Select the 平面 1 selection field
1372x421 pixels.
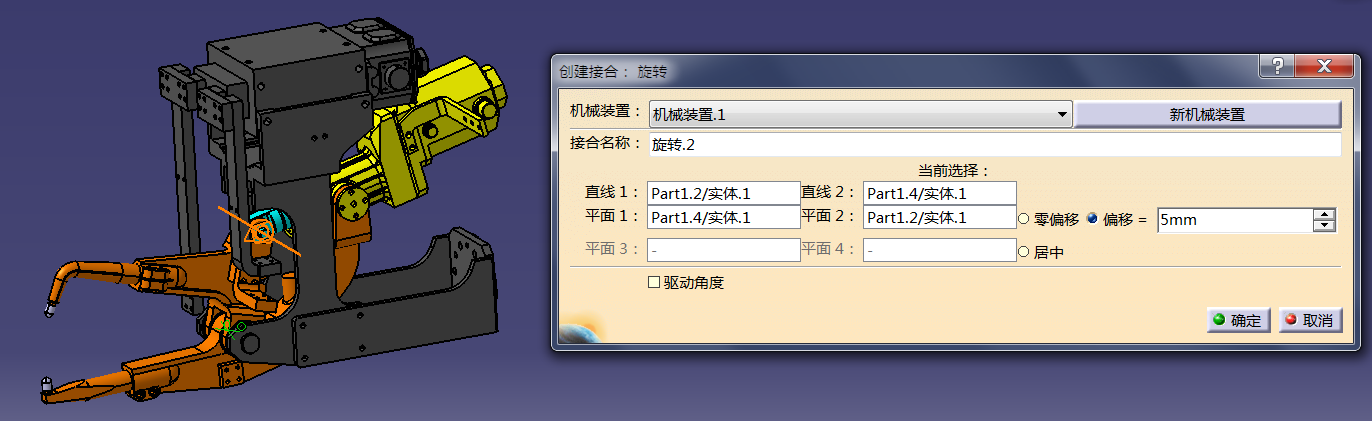click(724, 217)
